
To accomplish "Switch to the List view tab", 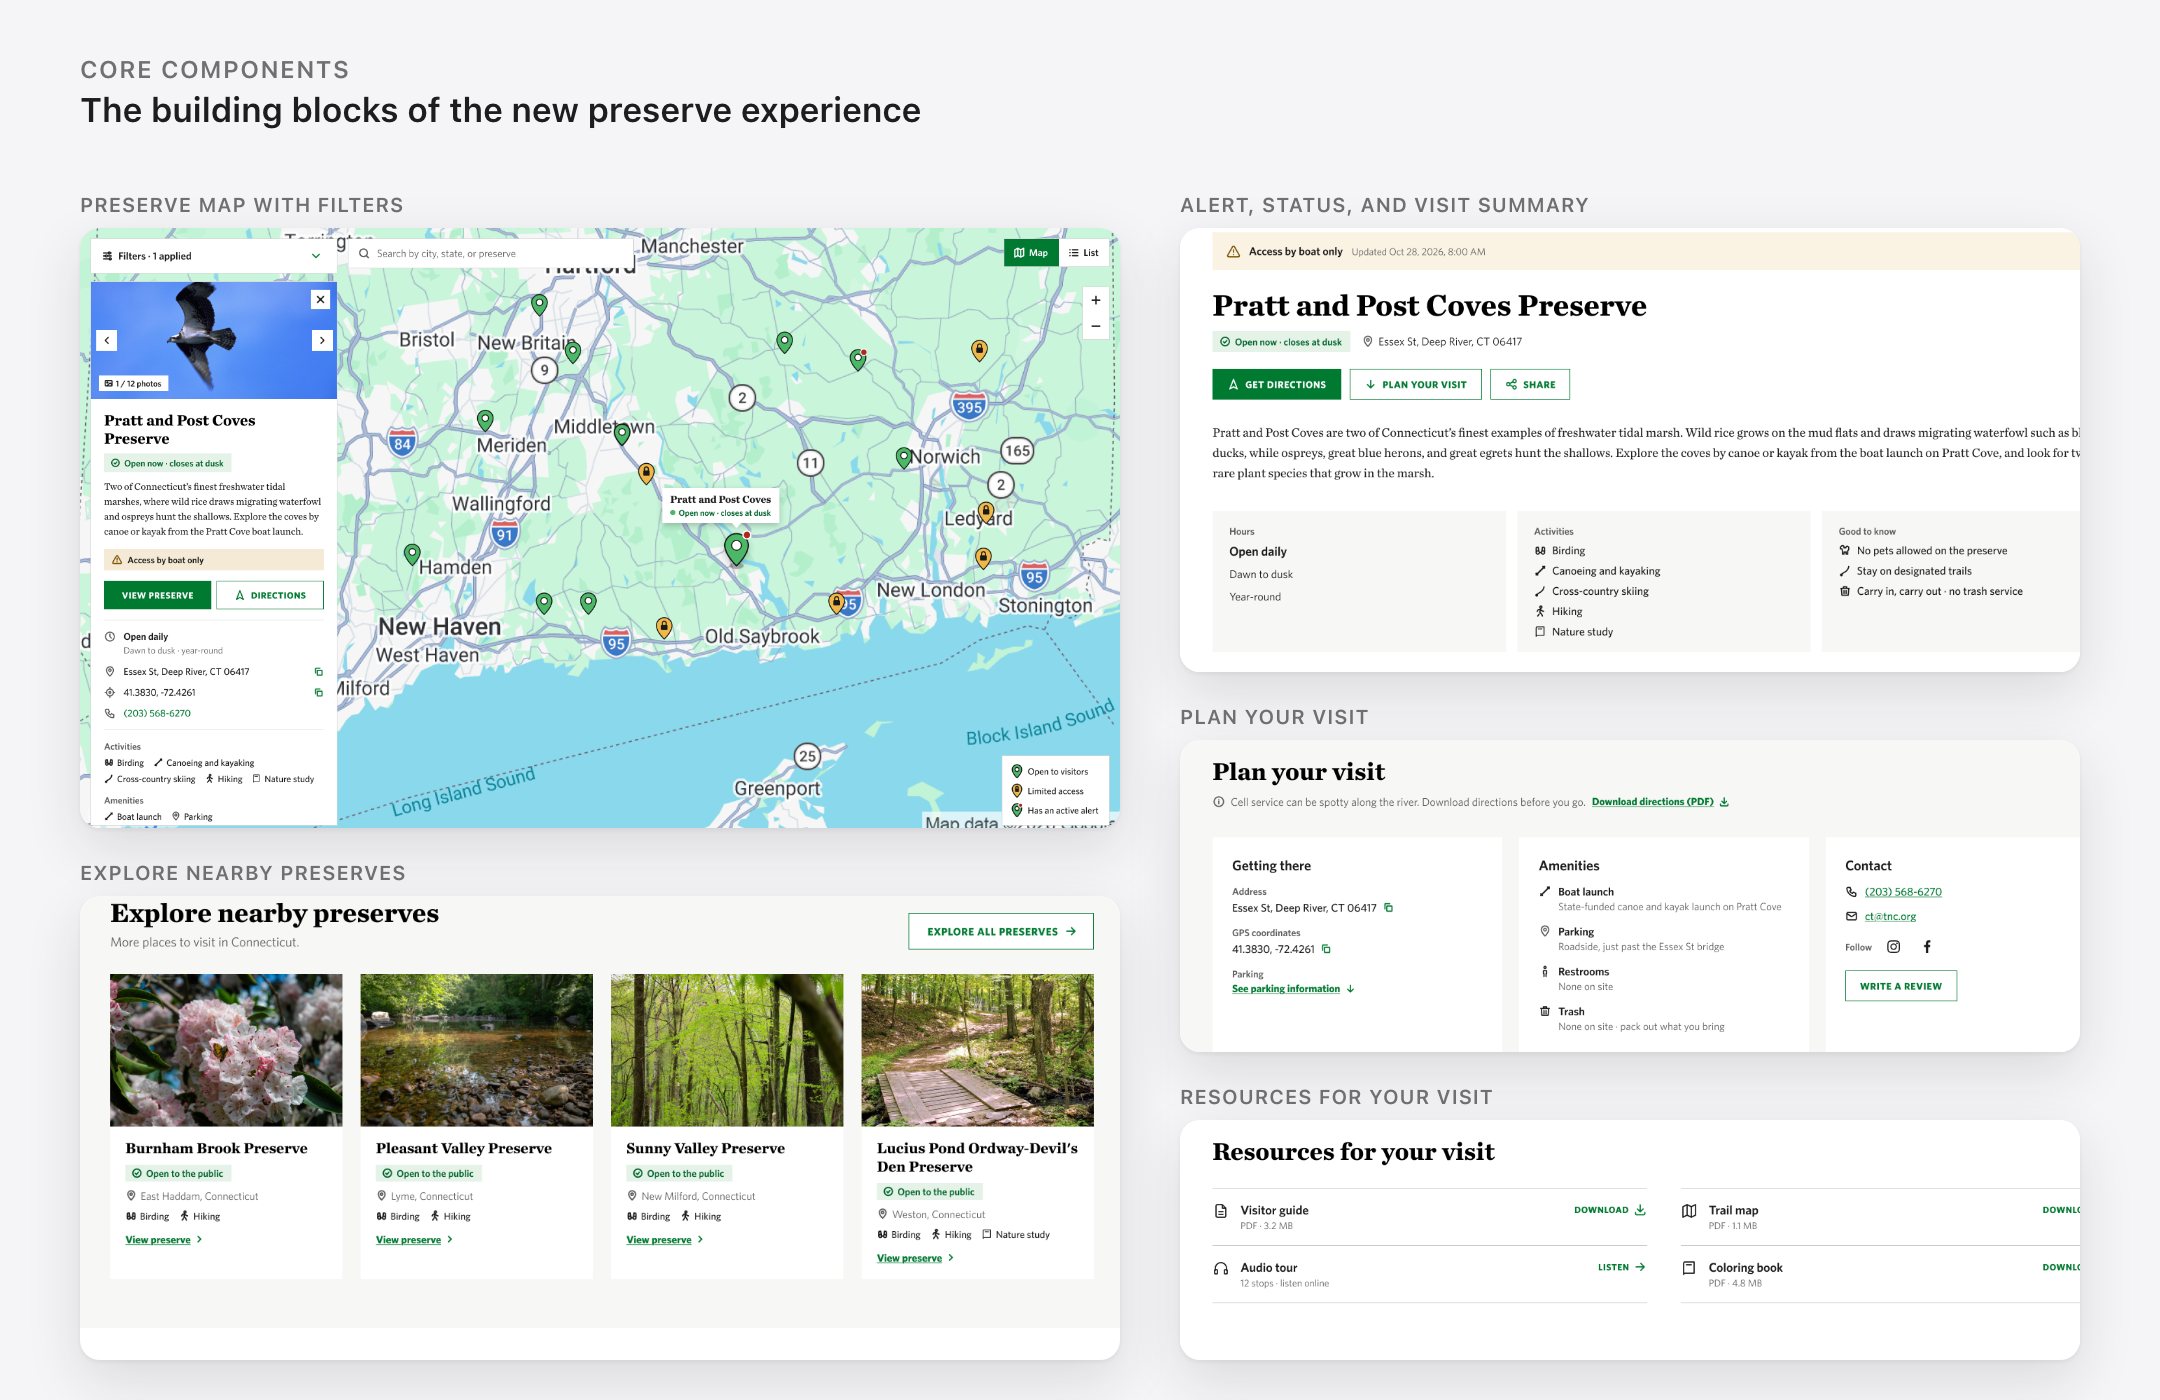I will (x=1084, y=253).
